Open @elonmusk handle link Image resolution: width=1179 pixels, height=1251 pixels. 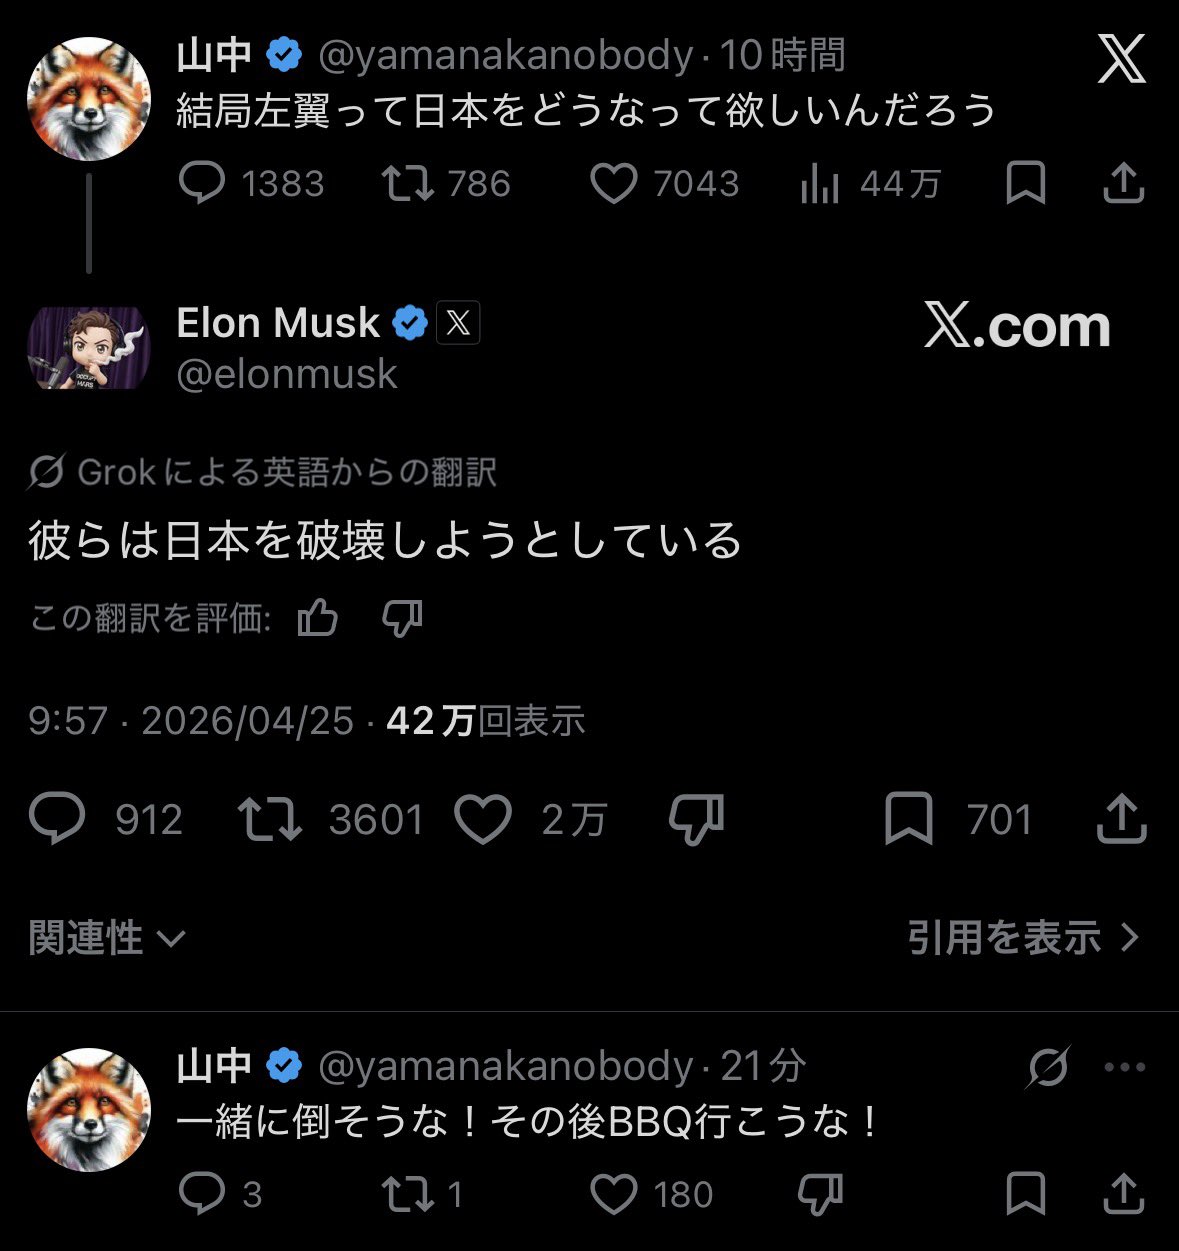coord(287,374)
